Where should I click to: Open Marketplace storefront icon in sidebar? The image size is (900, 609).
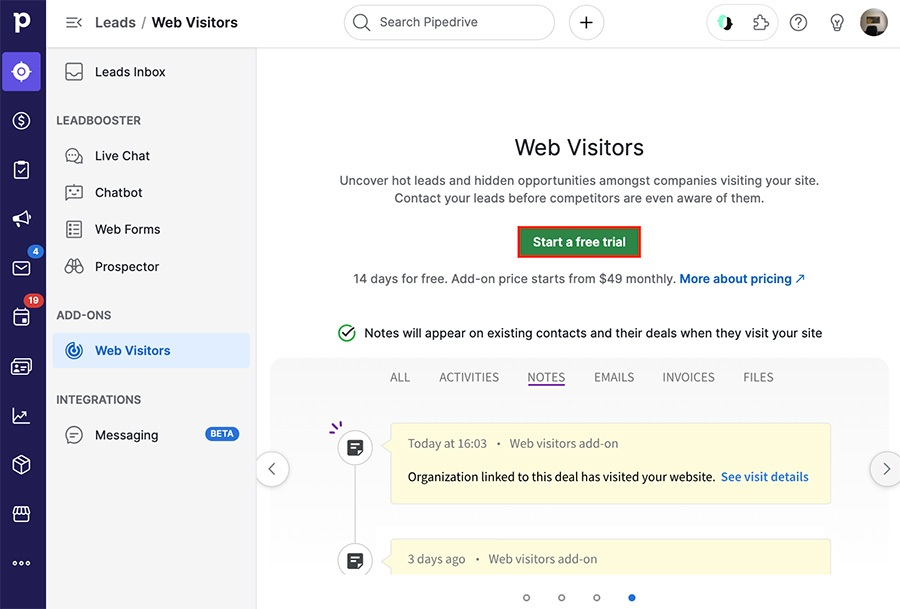pos(21,514)
